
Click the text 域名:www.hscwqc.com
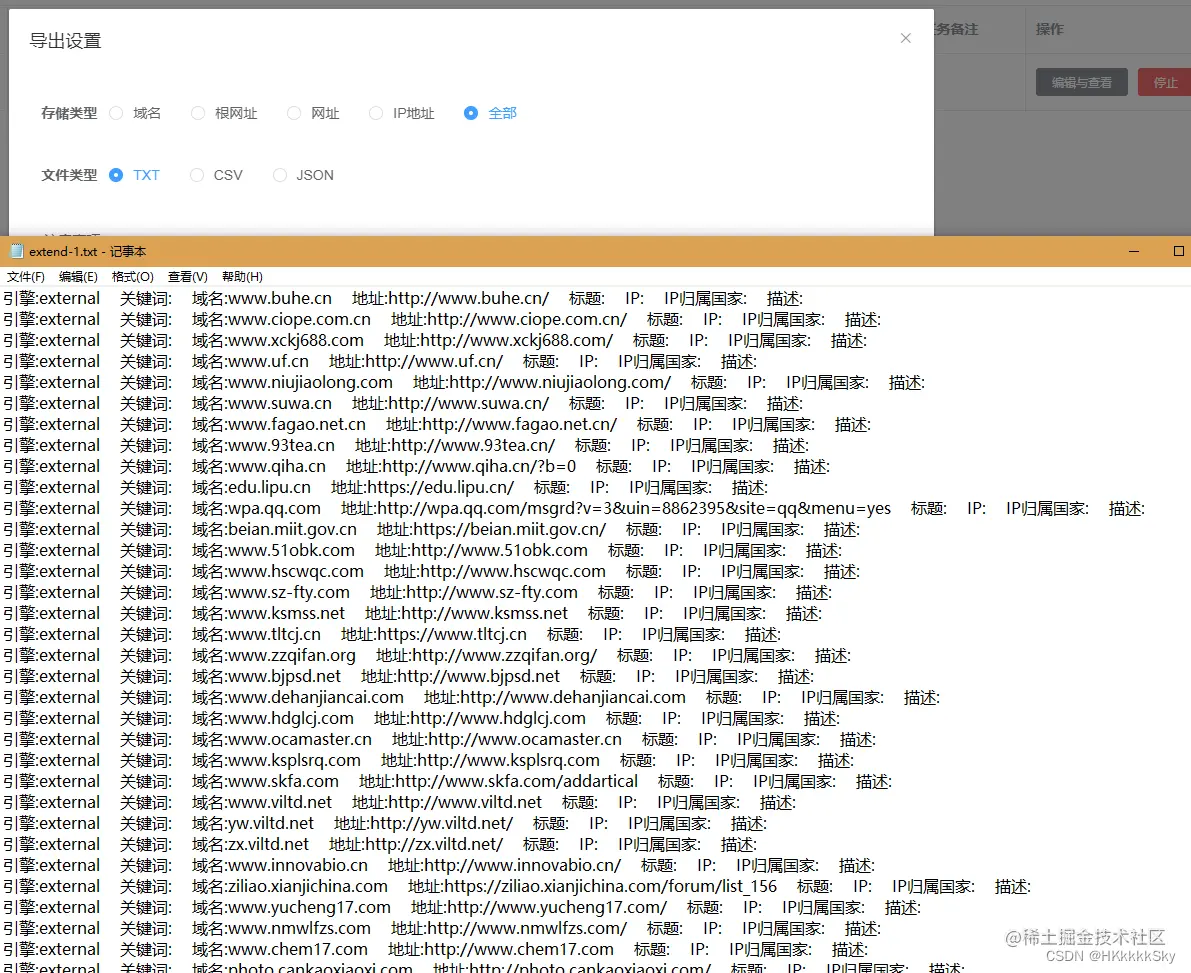coord(278,572)
